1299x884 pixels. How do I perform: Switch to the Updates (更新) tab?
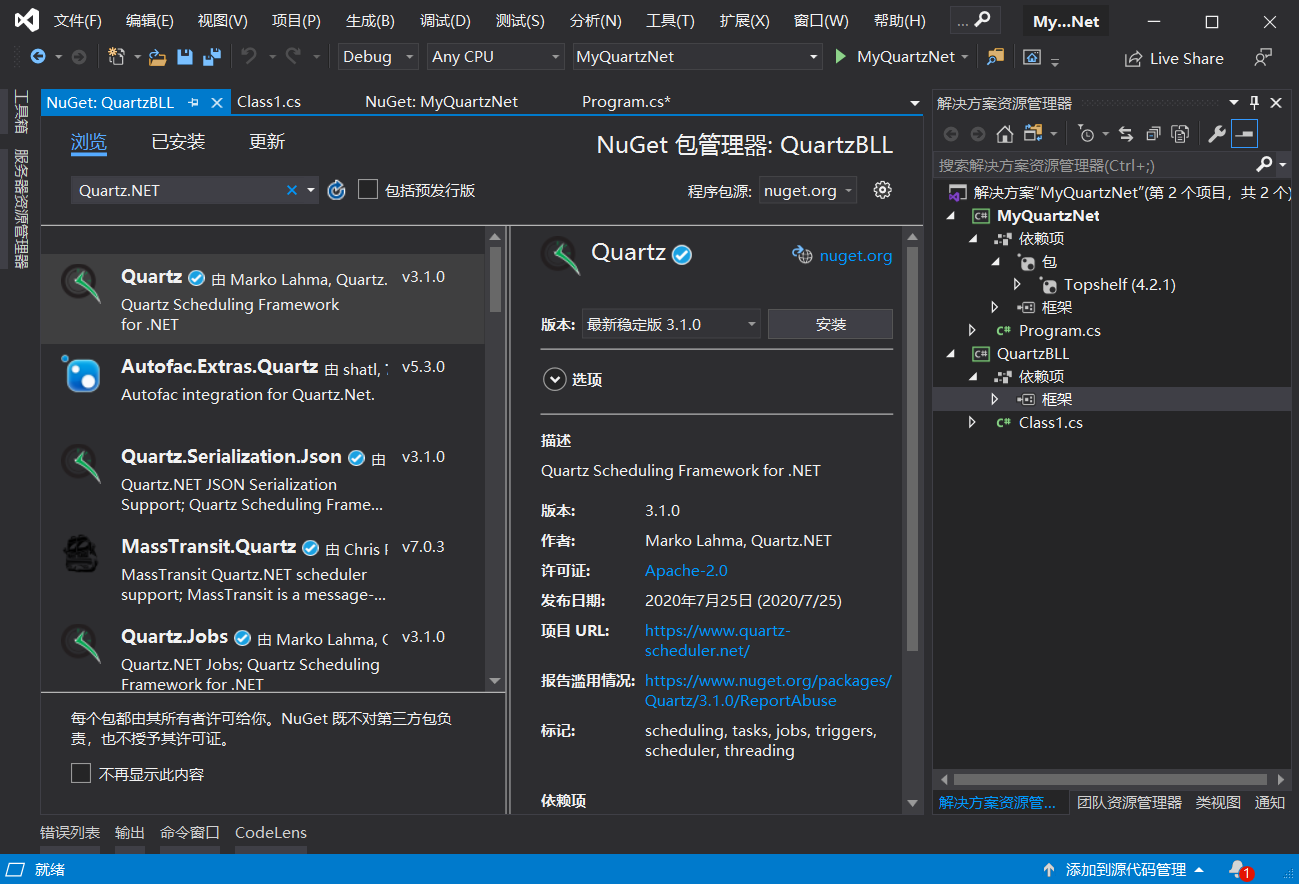(x=267, y=142)
